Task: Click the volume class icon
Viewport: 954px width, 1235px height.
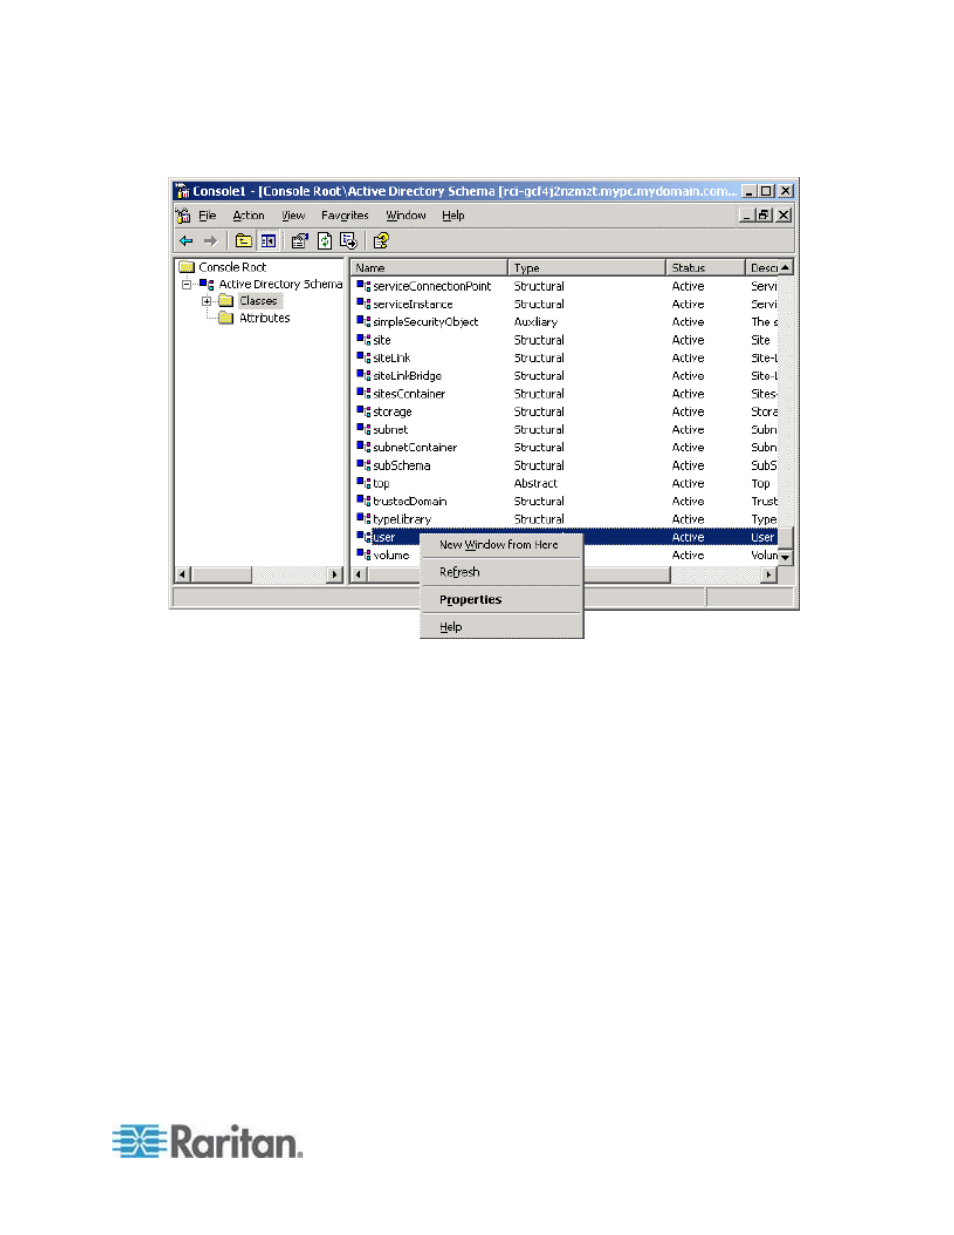Action: pyautogui.click(x=363, y=555)
